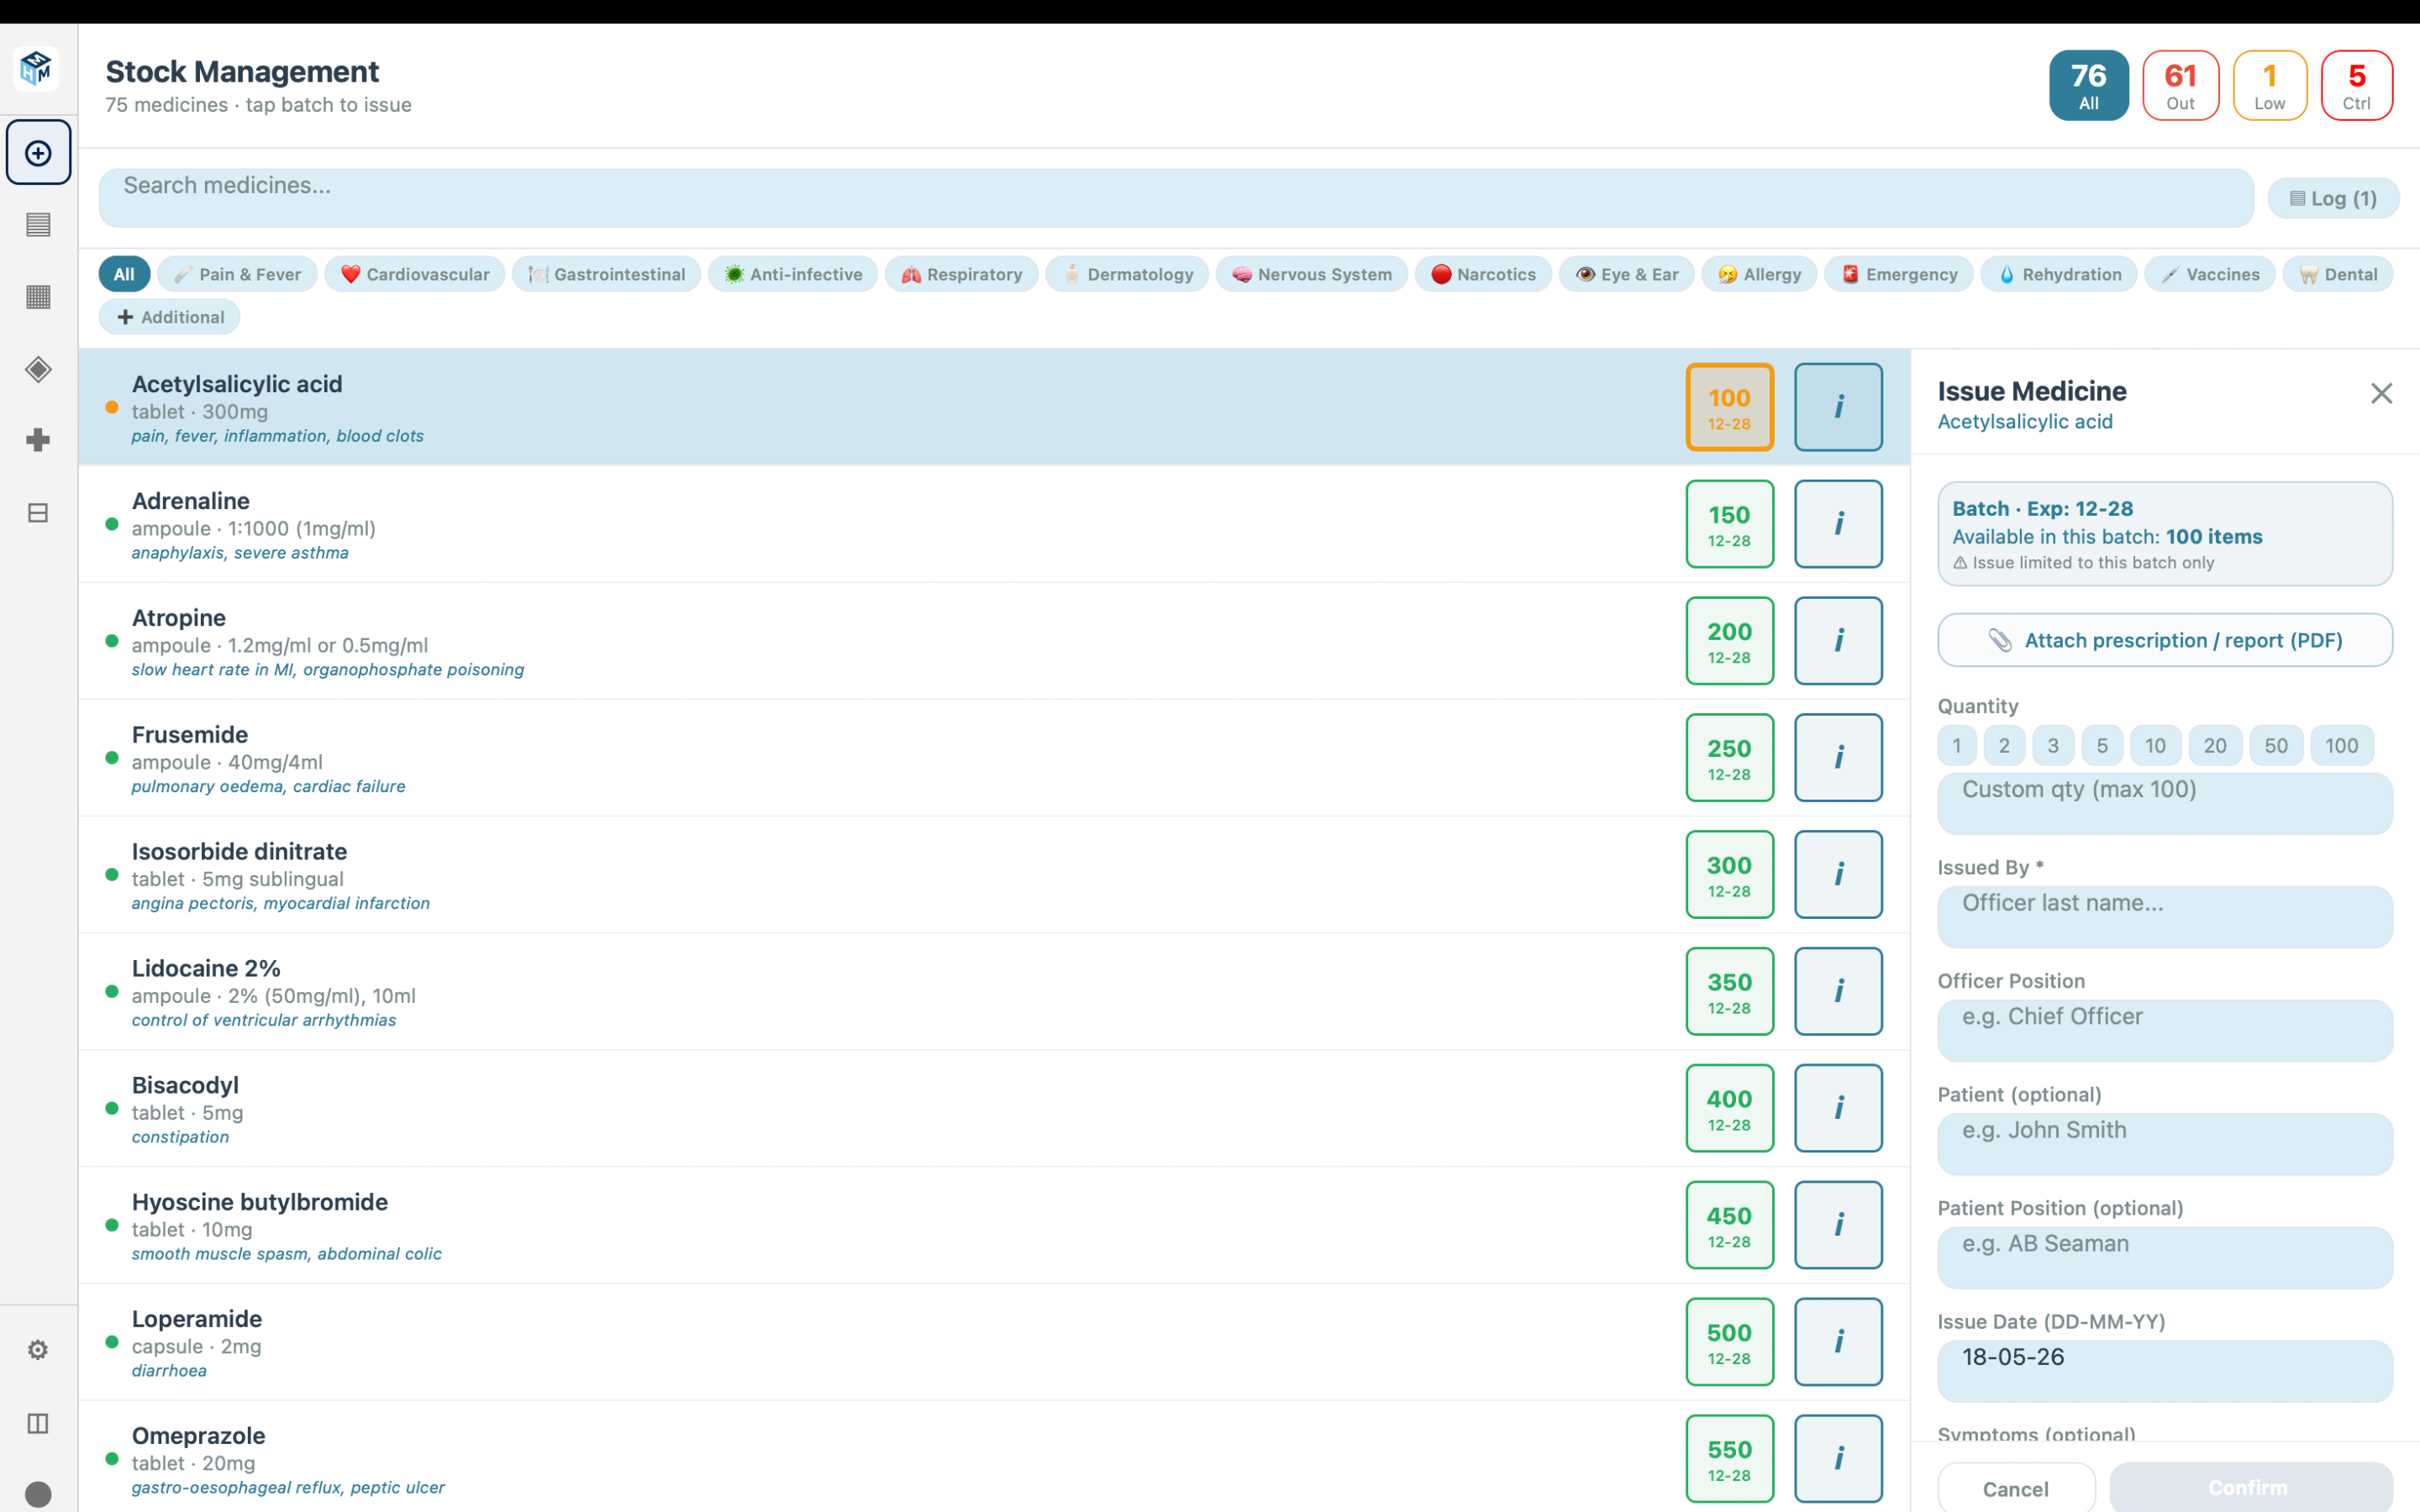Select Emergency category
2420x1512 pixels.
coord(1898,274)
